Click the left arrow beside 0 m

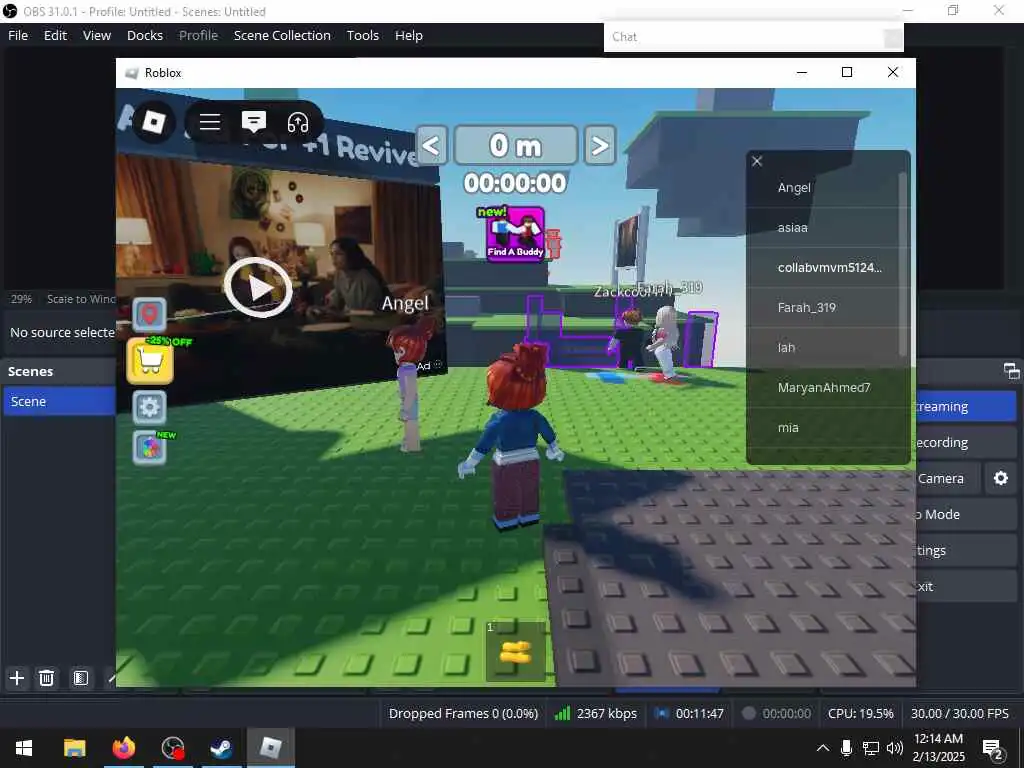(x=431, y=145)
